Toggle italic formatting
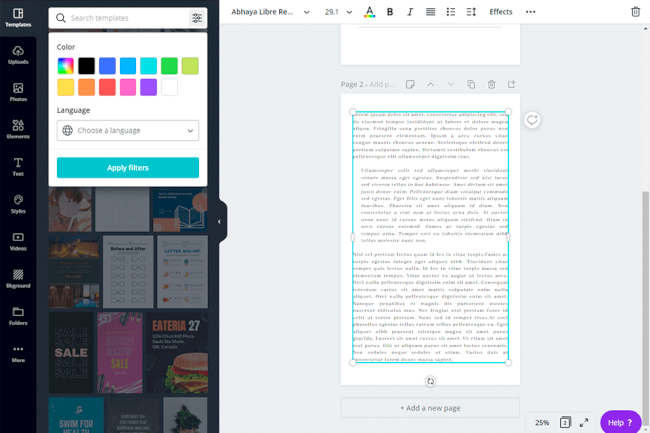Image resolution: width=650 pixels, height=433 pixels. tap(410, 12)
